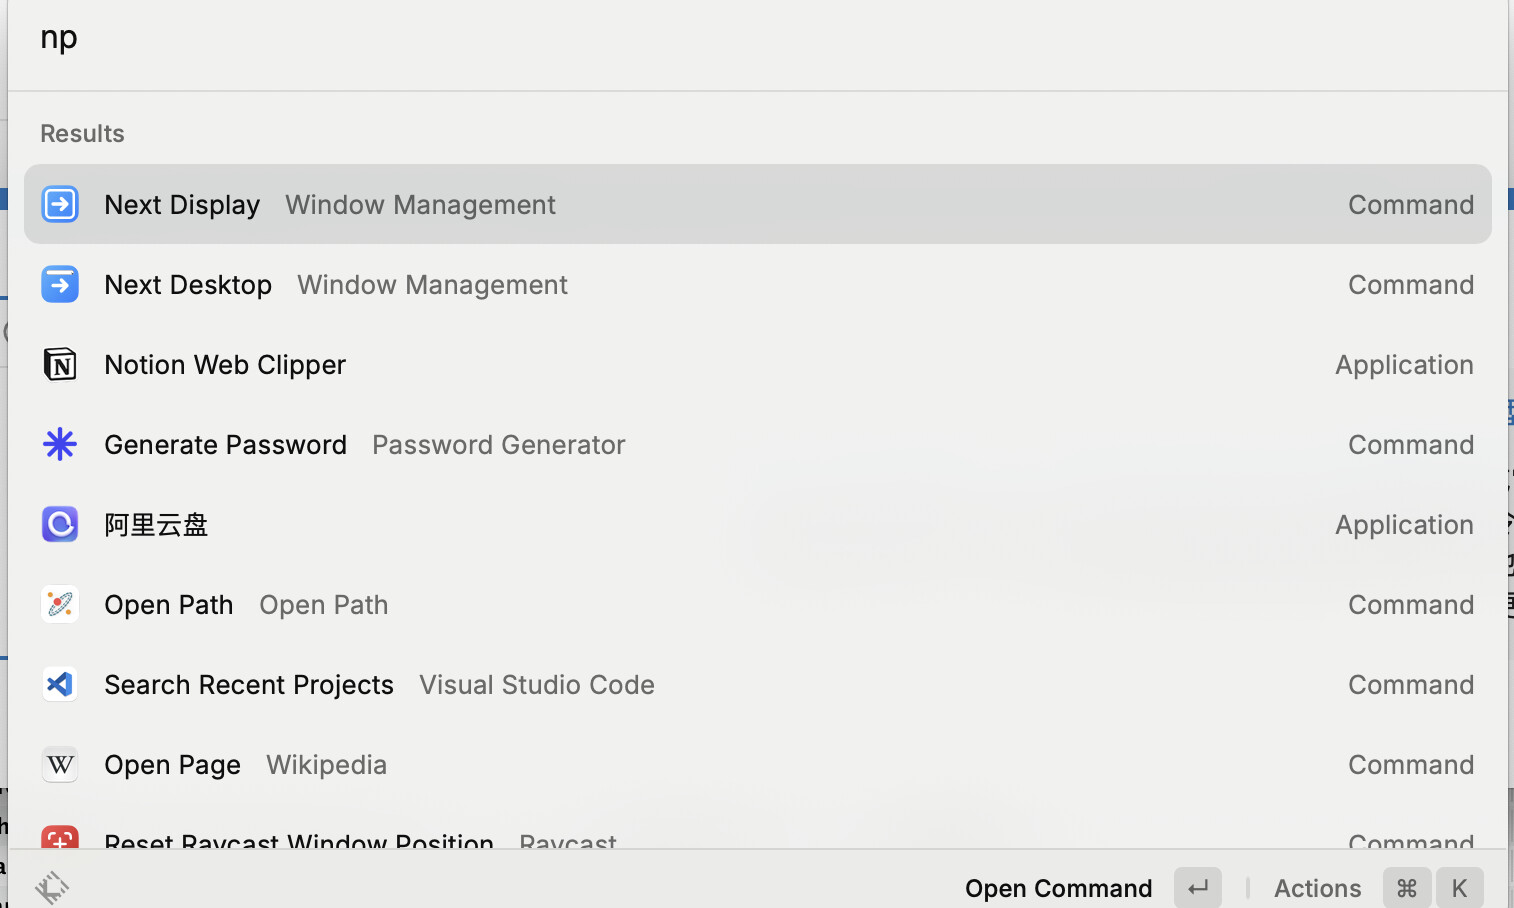Viewport: 1514px width, 908px height.
Task: Click the Generate Password asterisk icon
Action: [x=60, y=444]
